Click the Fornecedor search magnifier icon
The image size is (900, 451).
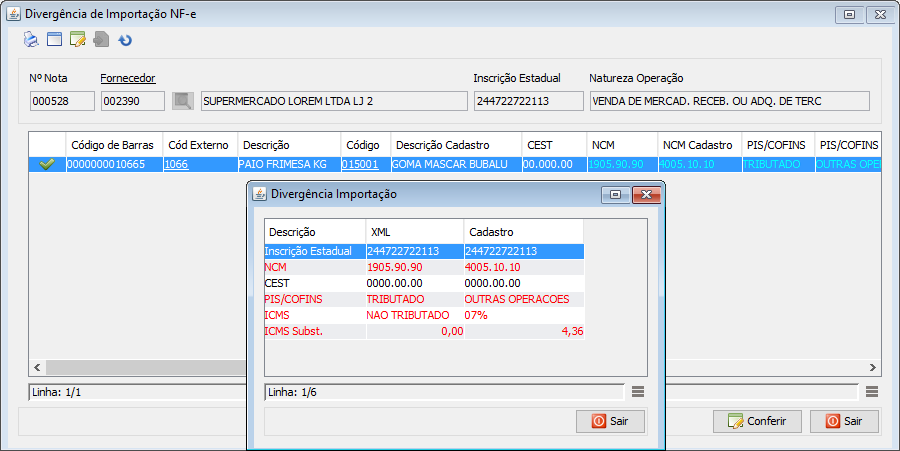pos(183,101)
